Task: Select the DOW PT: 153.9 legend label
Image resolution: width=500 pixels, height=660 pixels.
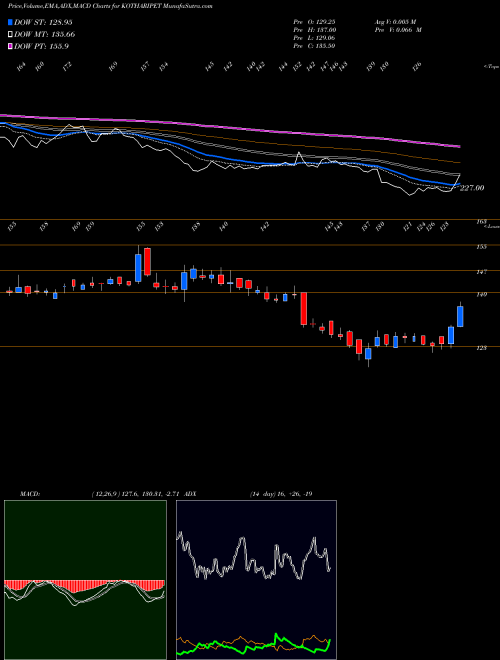Action: (41, 46)
